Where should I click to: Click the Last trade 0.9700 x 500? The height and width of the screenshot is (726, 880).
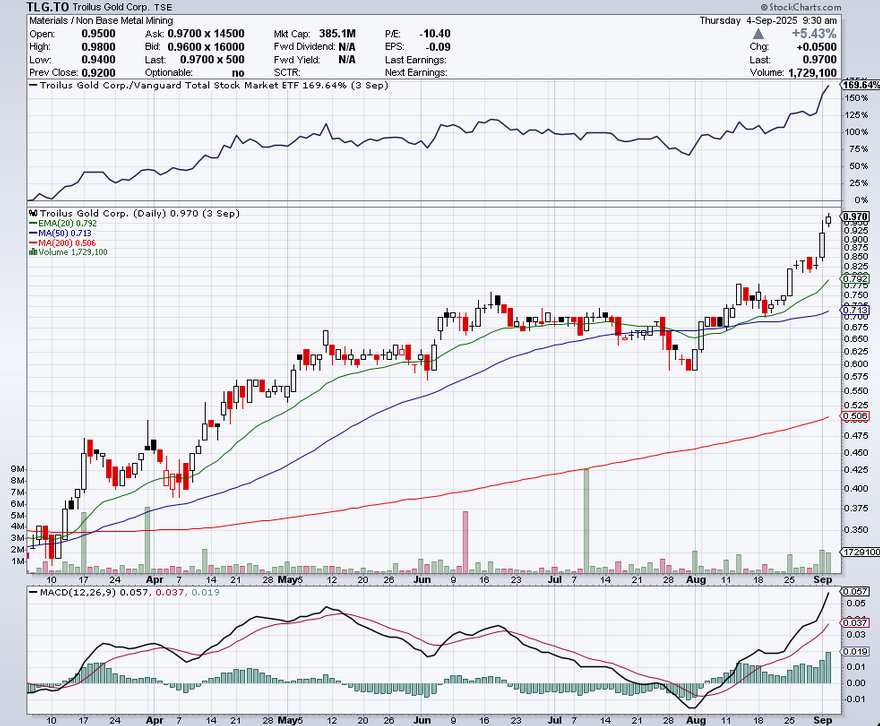[212, 59]
